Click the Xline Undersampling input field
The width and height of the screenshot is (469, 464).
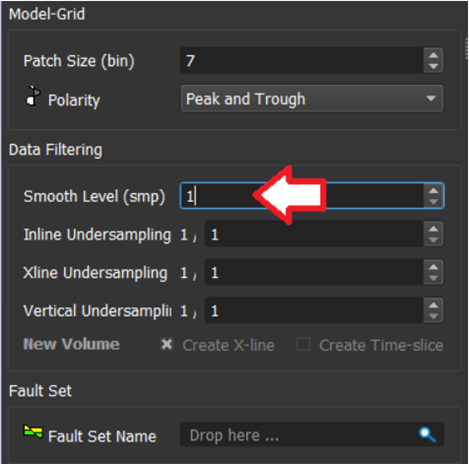[x=314, y=272]
